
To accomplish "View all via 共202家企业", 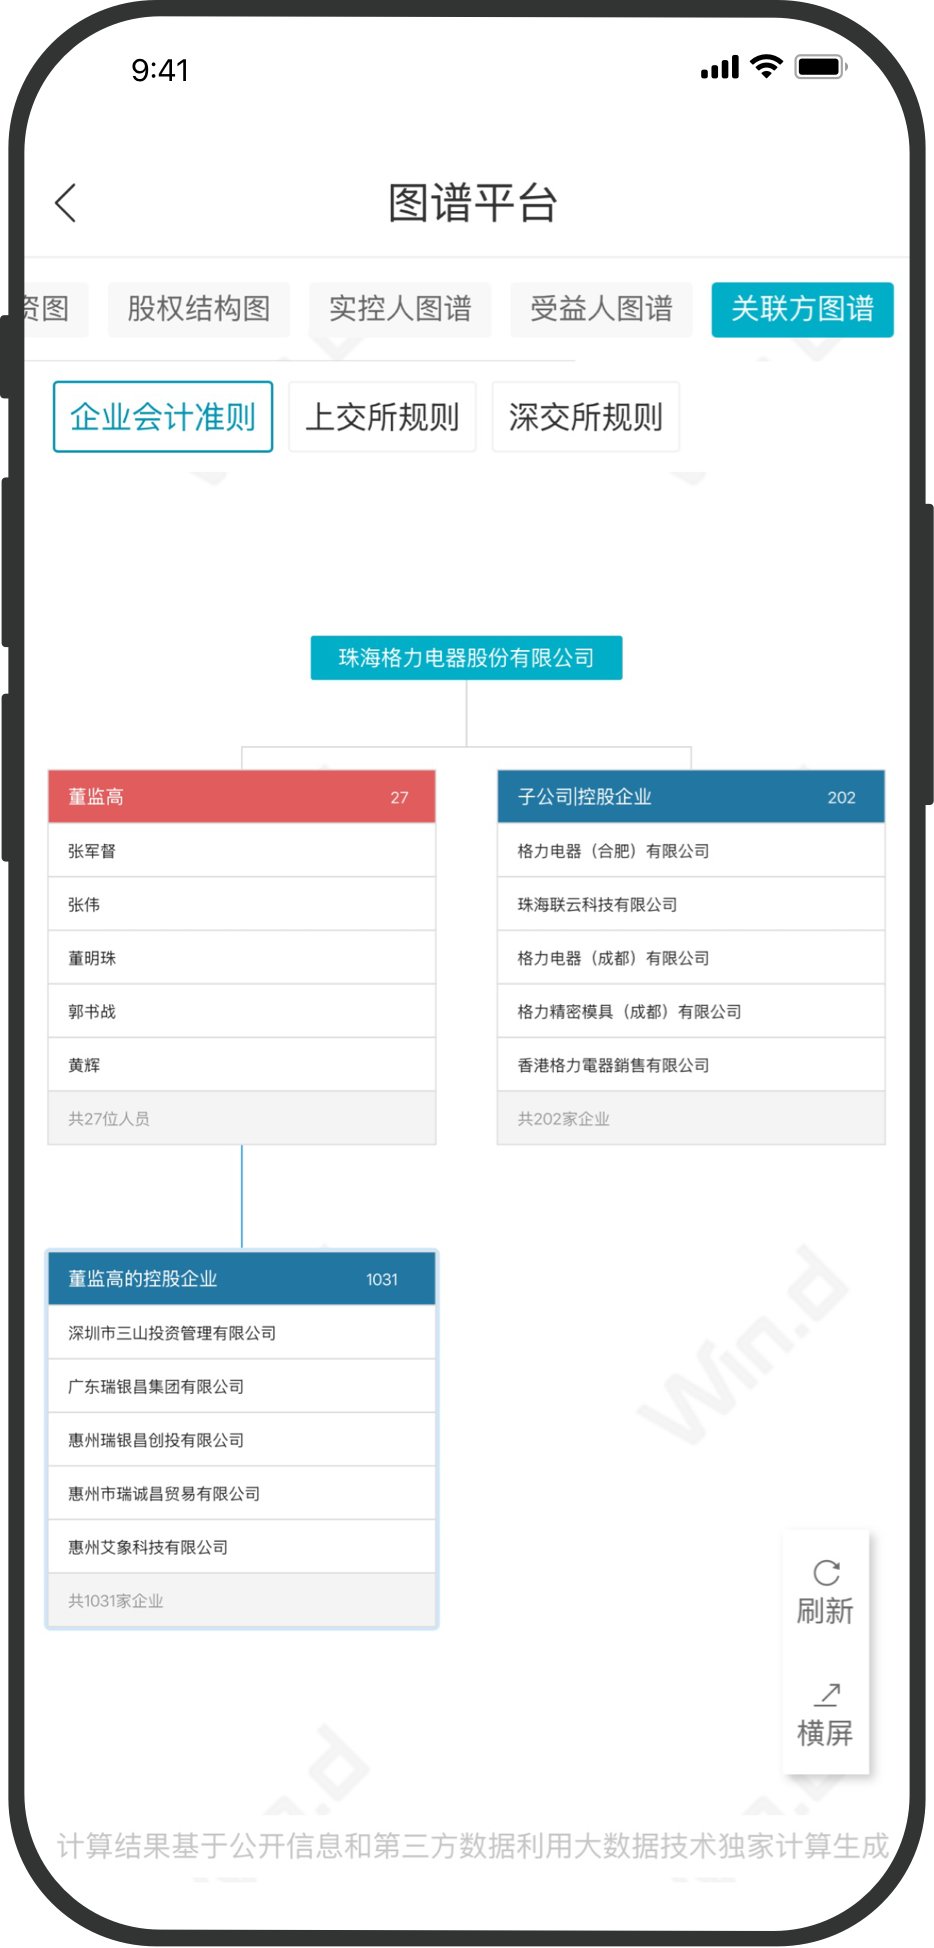I will (x=691, y=1118).
